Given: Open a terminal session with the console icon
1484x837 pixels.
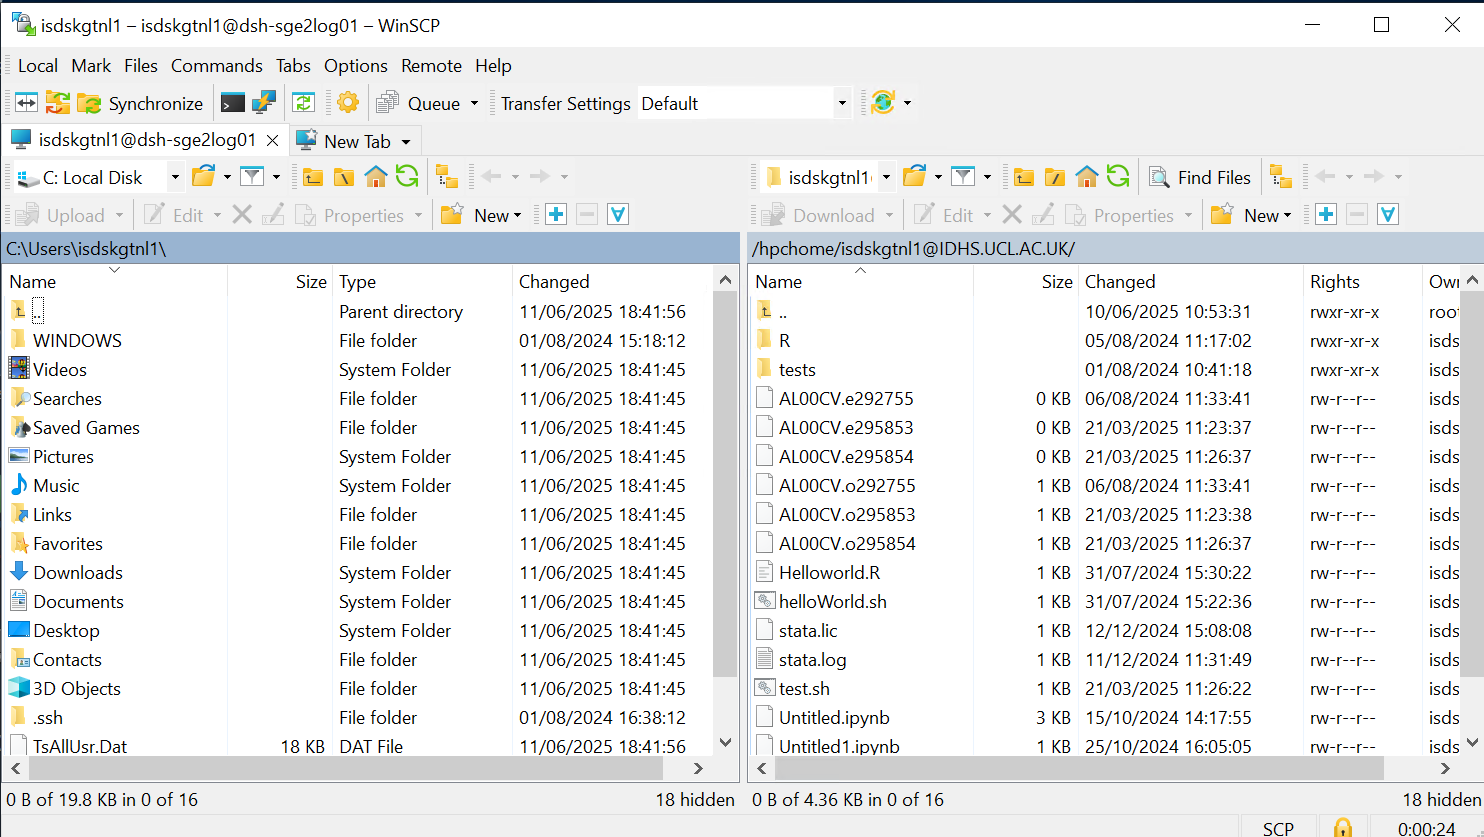Looking at the screenshot, I should (232, 102).
